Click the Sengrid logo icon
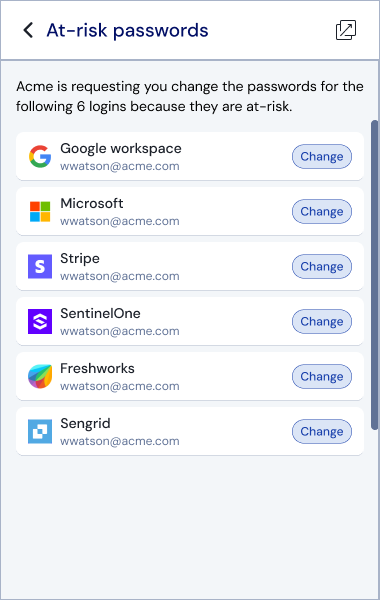Image resolution: width=380 pixels, height=600 pixels. [x=40, y=431]
